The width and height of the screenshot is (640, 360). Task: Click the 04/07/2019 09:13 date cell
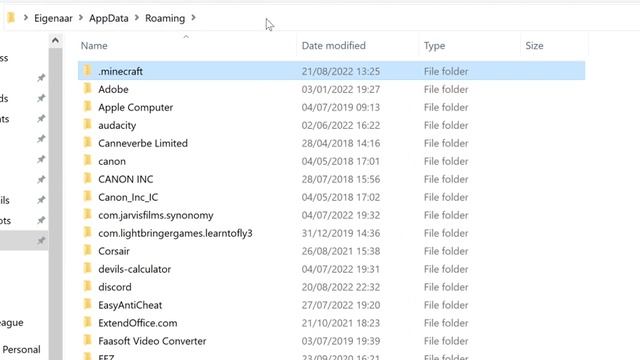click(x=341, y=107)
